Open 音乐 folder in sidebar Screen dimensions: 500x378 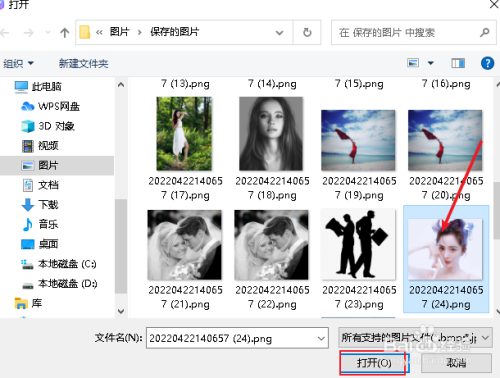click(x=48, y=224)
